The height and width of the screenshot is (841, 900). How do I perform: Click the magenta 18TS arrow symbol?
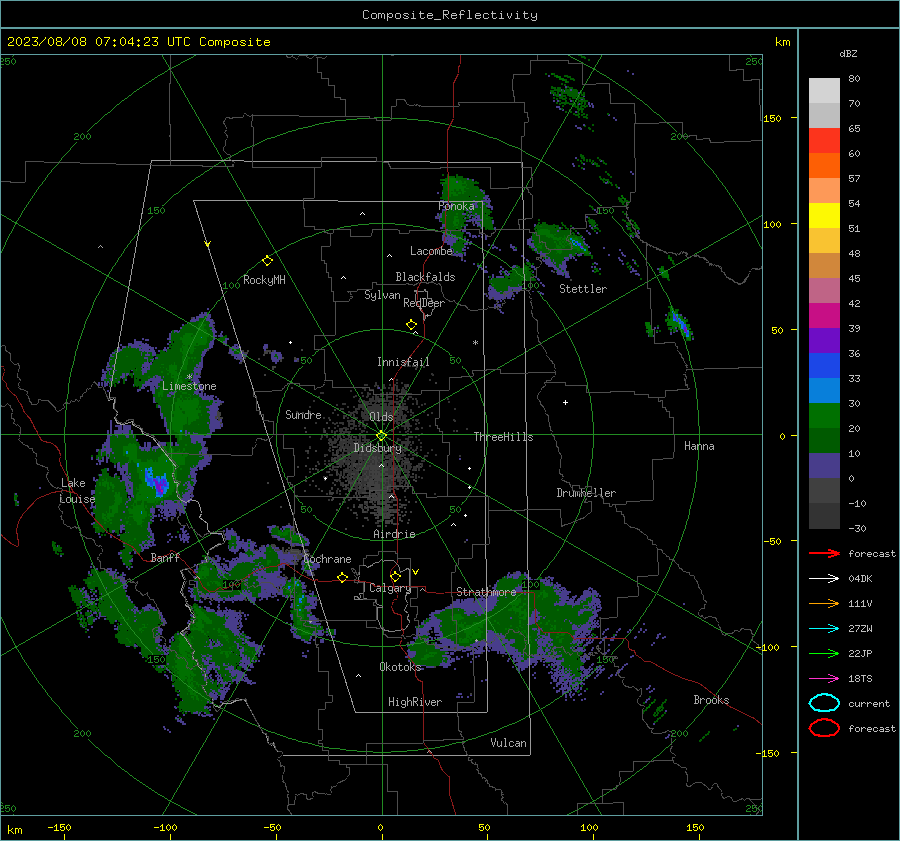click(824, 679)
